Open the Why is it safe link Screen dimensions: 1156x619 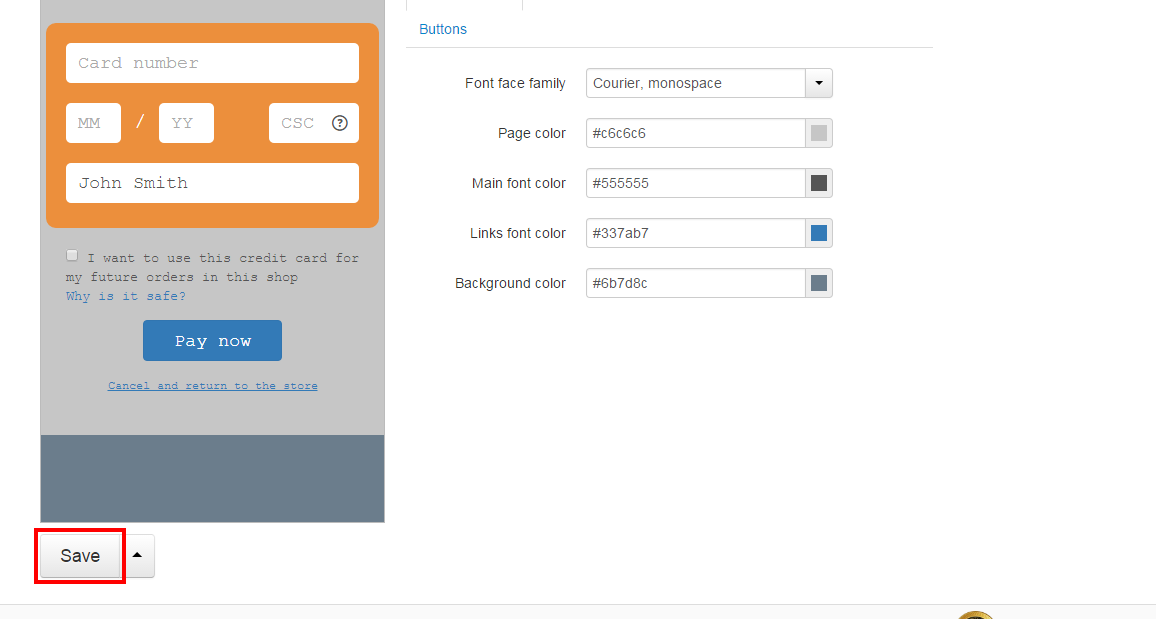click(126, 296)
